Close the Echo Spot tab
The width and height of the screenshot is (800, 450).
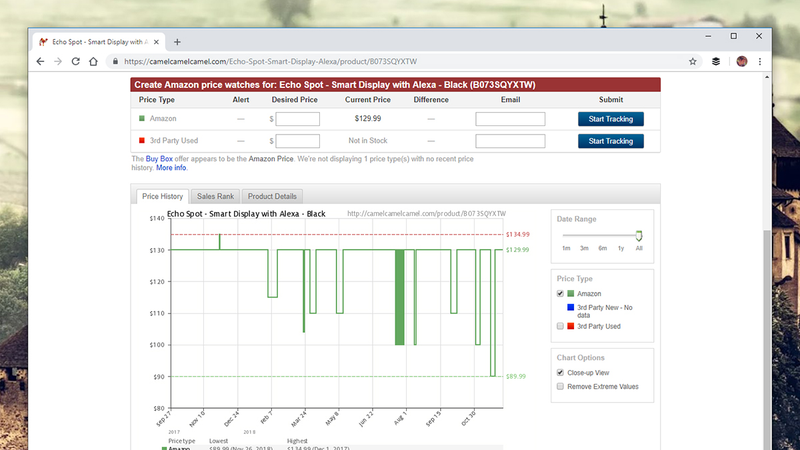156,42
